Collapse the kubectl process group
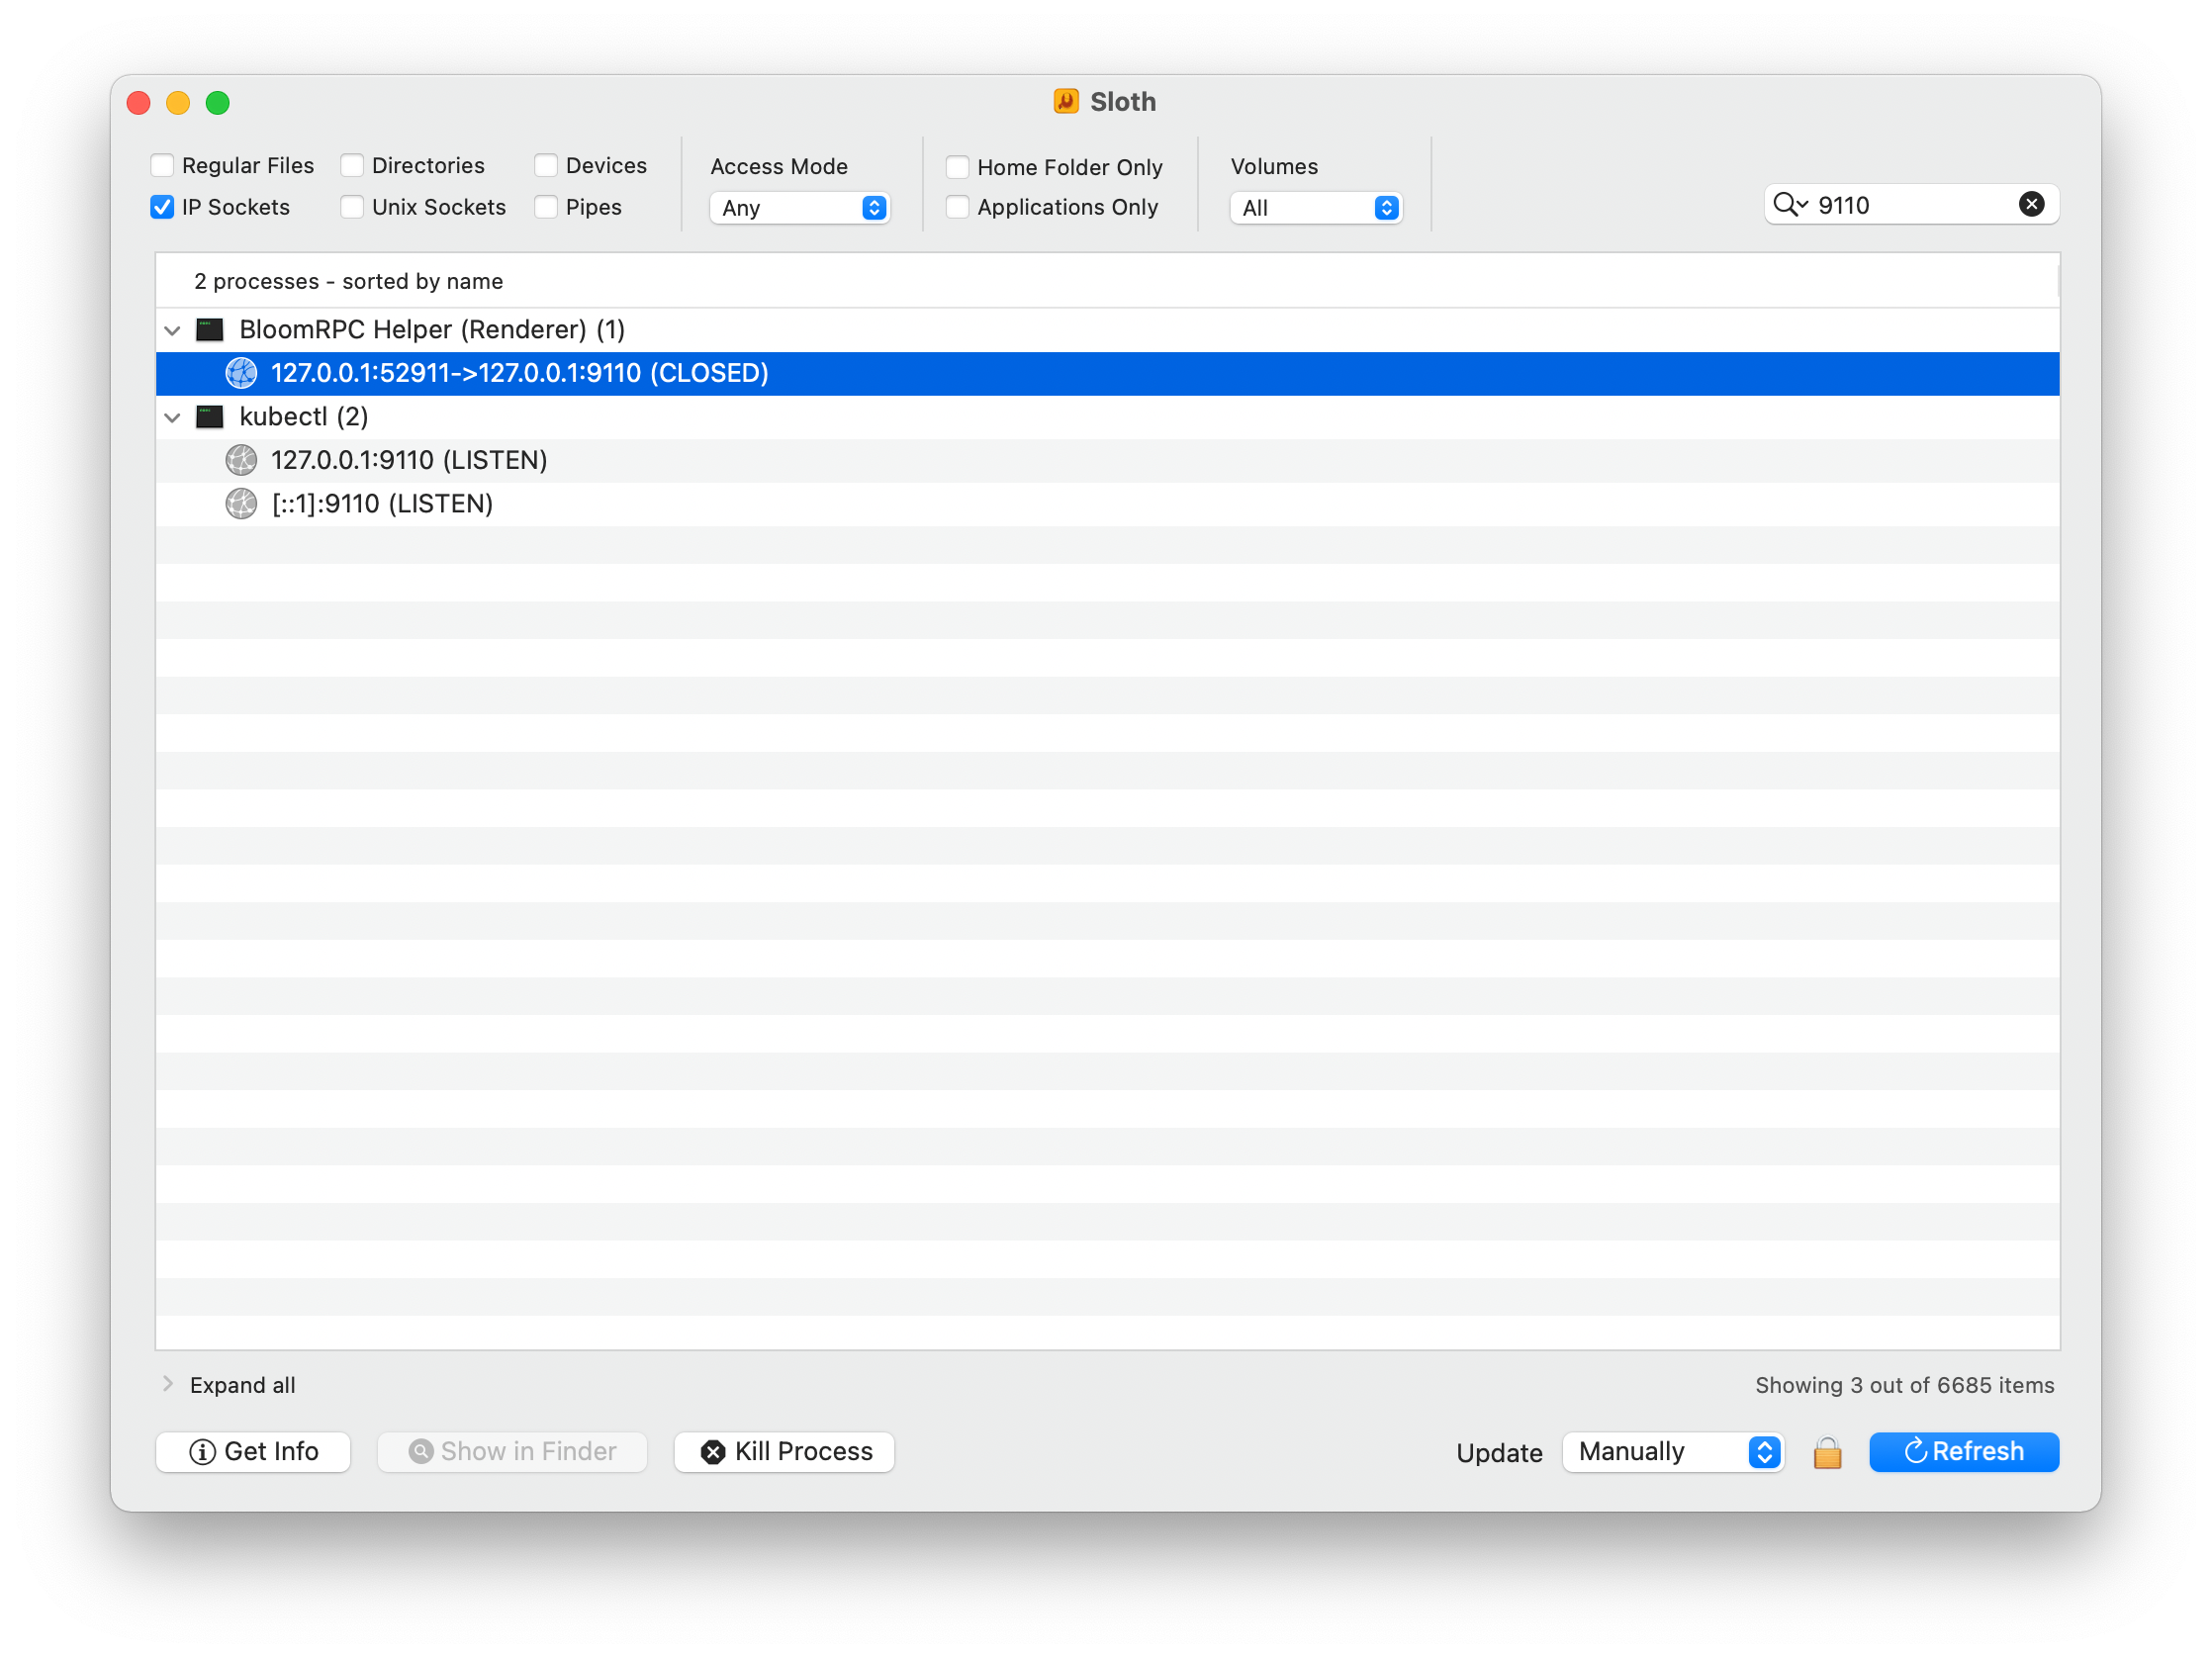 coord(172,417)
